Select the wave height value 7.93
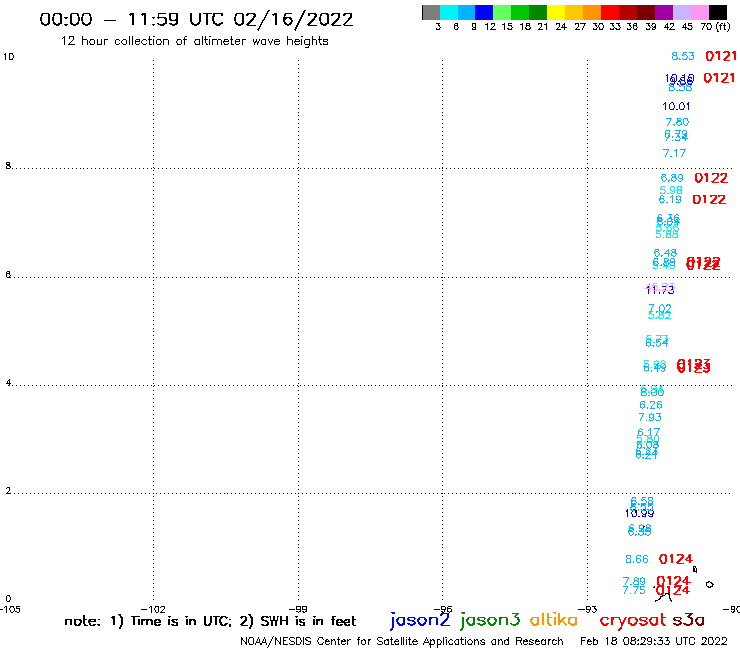This screenshot has height=650, width=740. click(650, 417)
